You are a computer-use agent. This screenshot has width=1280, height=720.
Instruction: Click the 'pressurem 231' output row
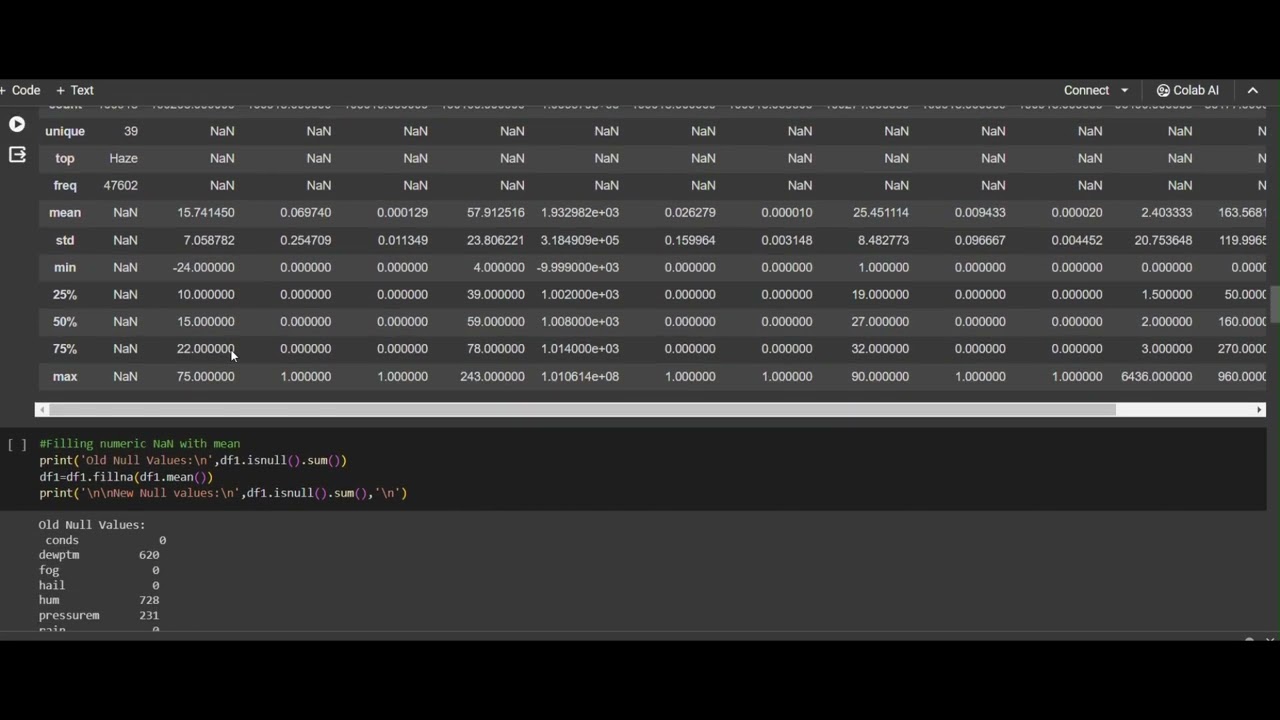tap(99, 615)
